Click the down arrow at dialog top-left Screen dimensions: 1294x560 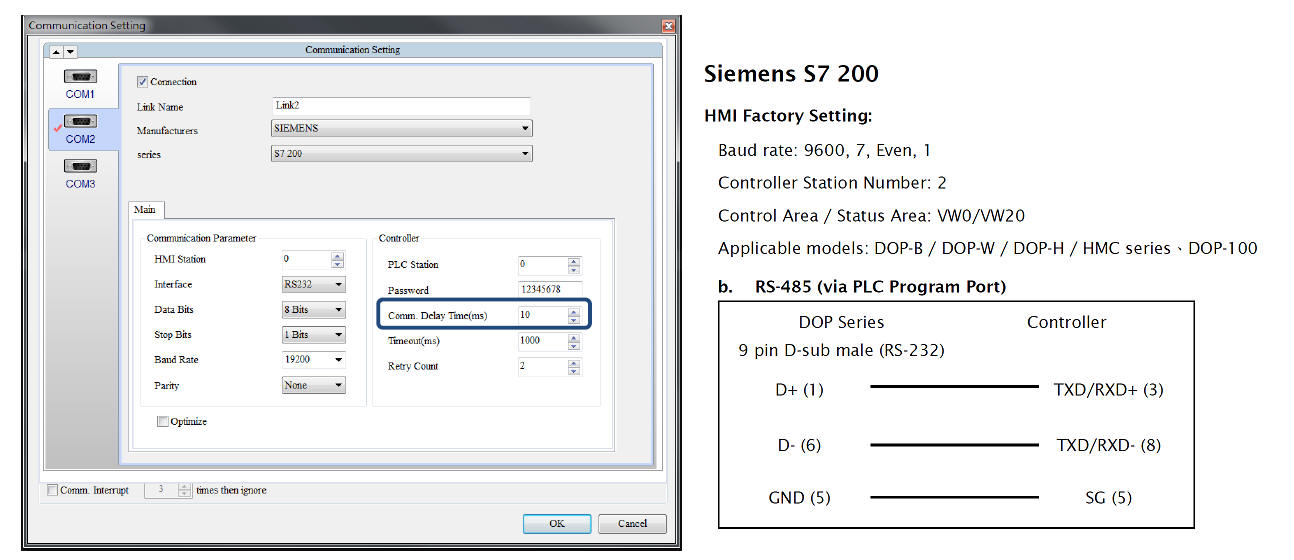tap(70, 51)
